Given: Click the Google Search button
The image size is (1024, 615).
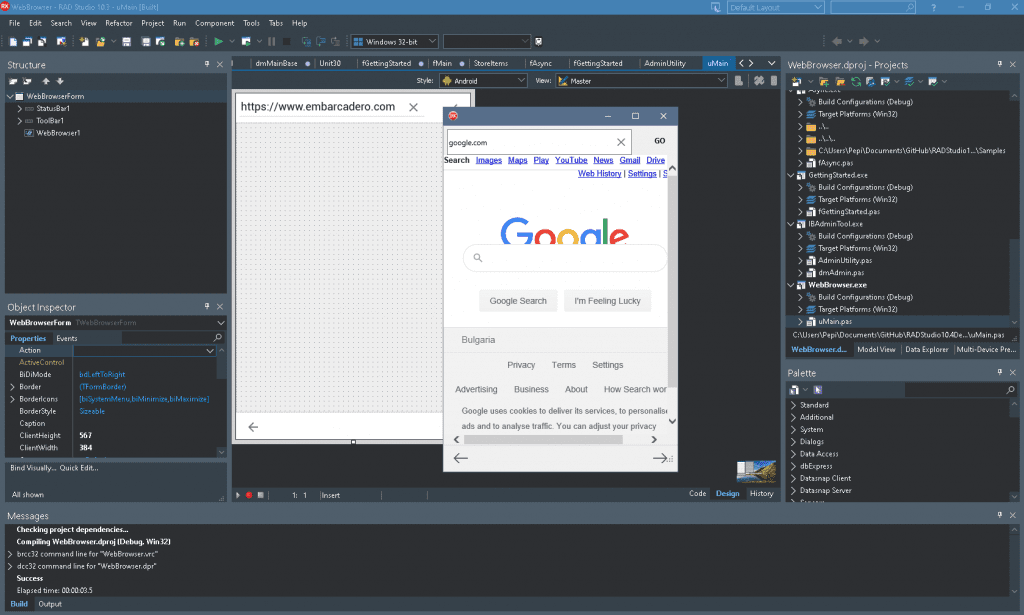Looking at the screenshot, I should click(x=518, y=301).
